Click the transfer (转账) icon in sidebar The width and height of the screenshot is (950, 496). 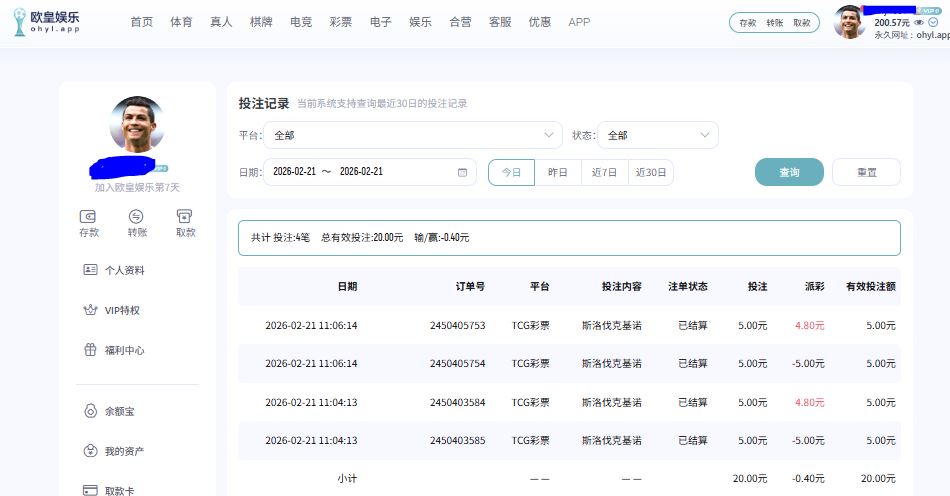(136, 216)
